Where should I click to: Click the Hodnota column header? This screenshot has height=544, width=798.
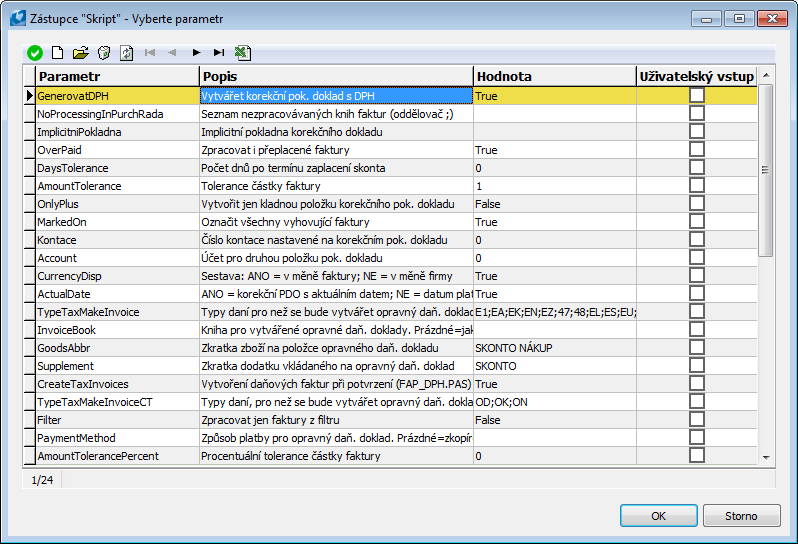point(555,76)
